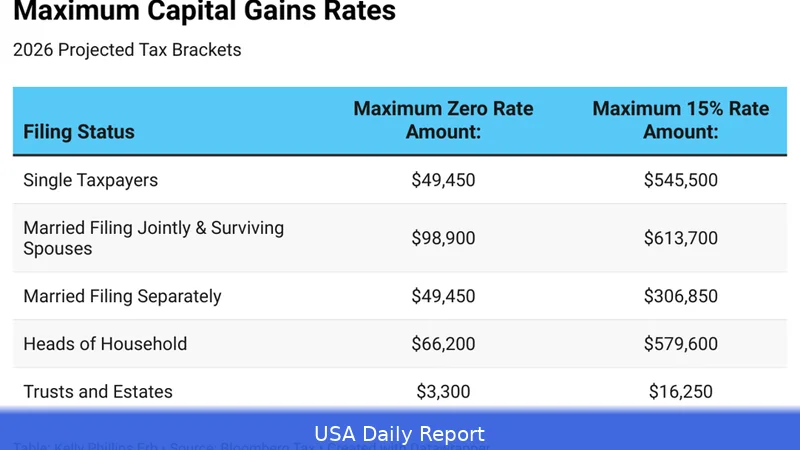Viewport: 800px width, 450px height.
Task: Click the $16,250 table cell
Action: (681, 392)
